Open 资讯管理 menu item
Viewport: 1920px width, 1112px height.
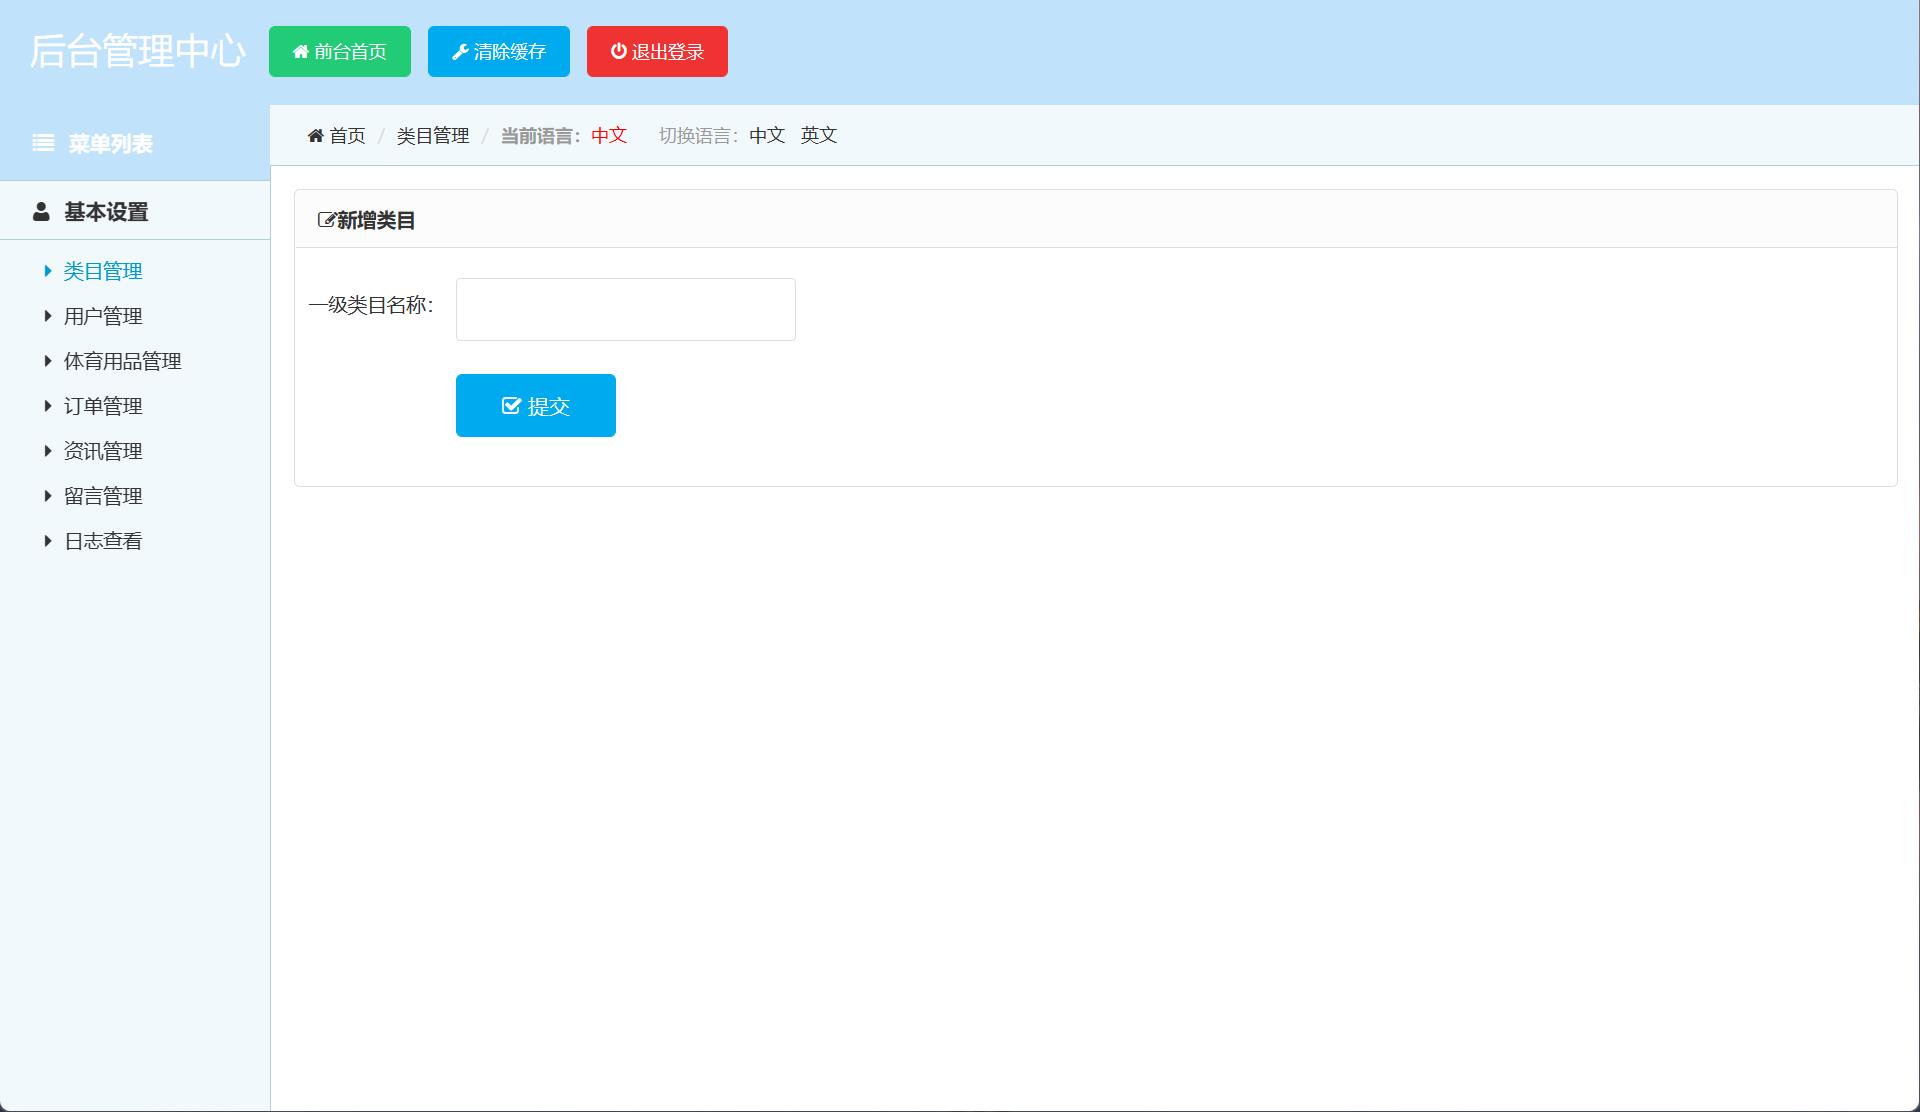point(103,451)
